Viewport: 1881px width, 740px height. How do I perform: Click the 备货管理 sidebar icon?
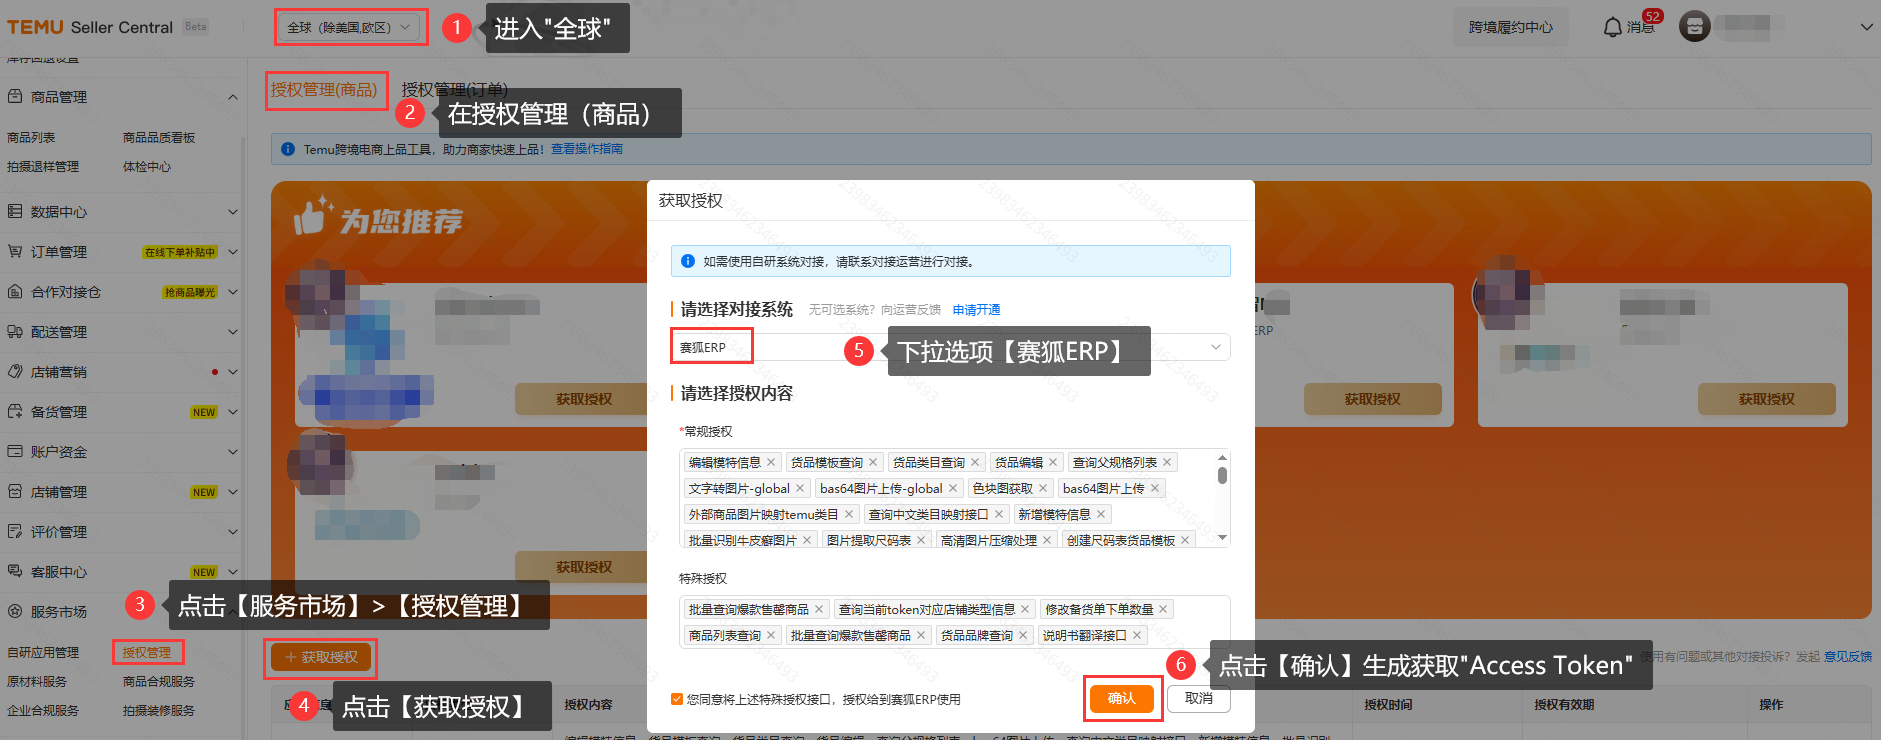[x=15, y=412]
